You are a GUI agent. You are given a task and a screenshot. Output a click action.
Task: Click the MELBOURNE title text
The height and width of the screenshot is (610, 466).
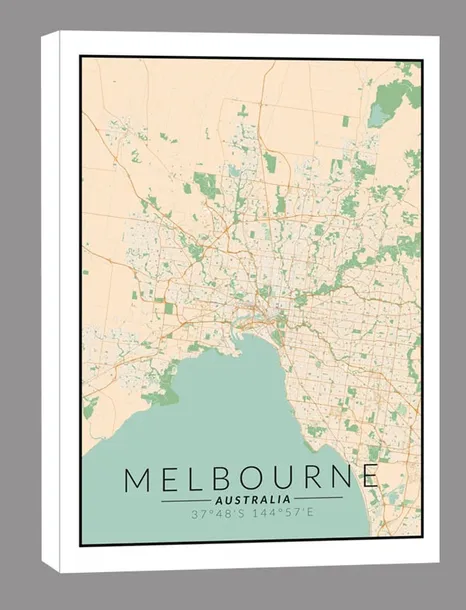click(x=251, y=477)
